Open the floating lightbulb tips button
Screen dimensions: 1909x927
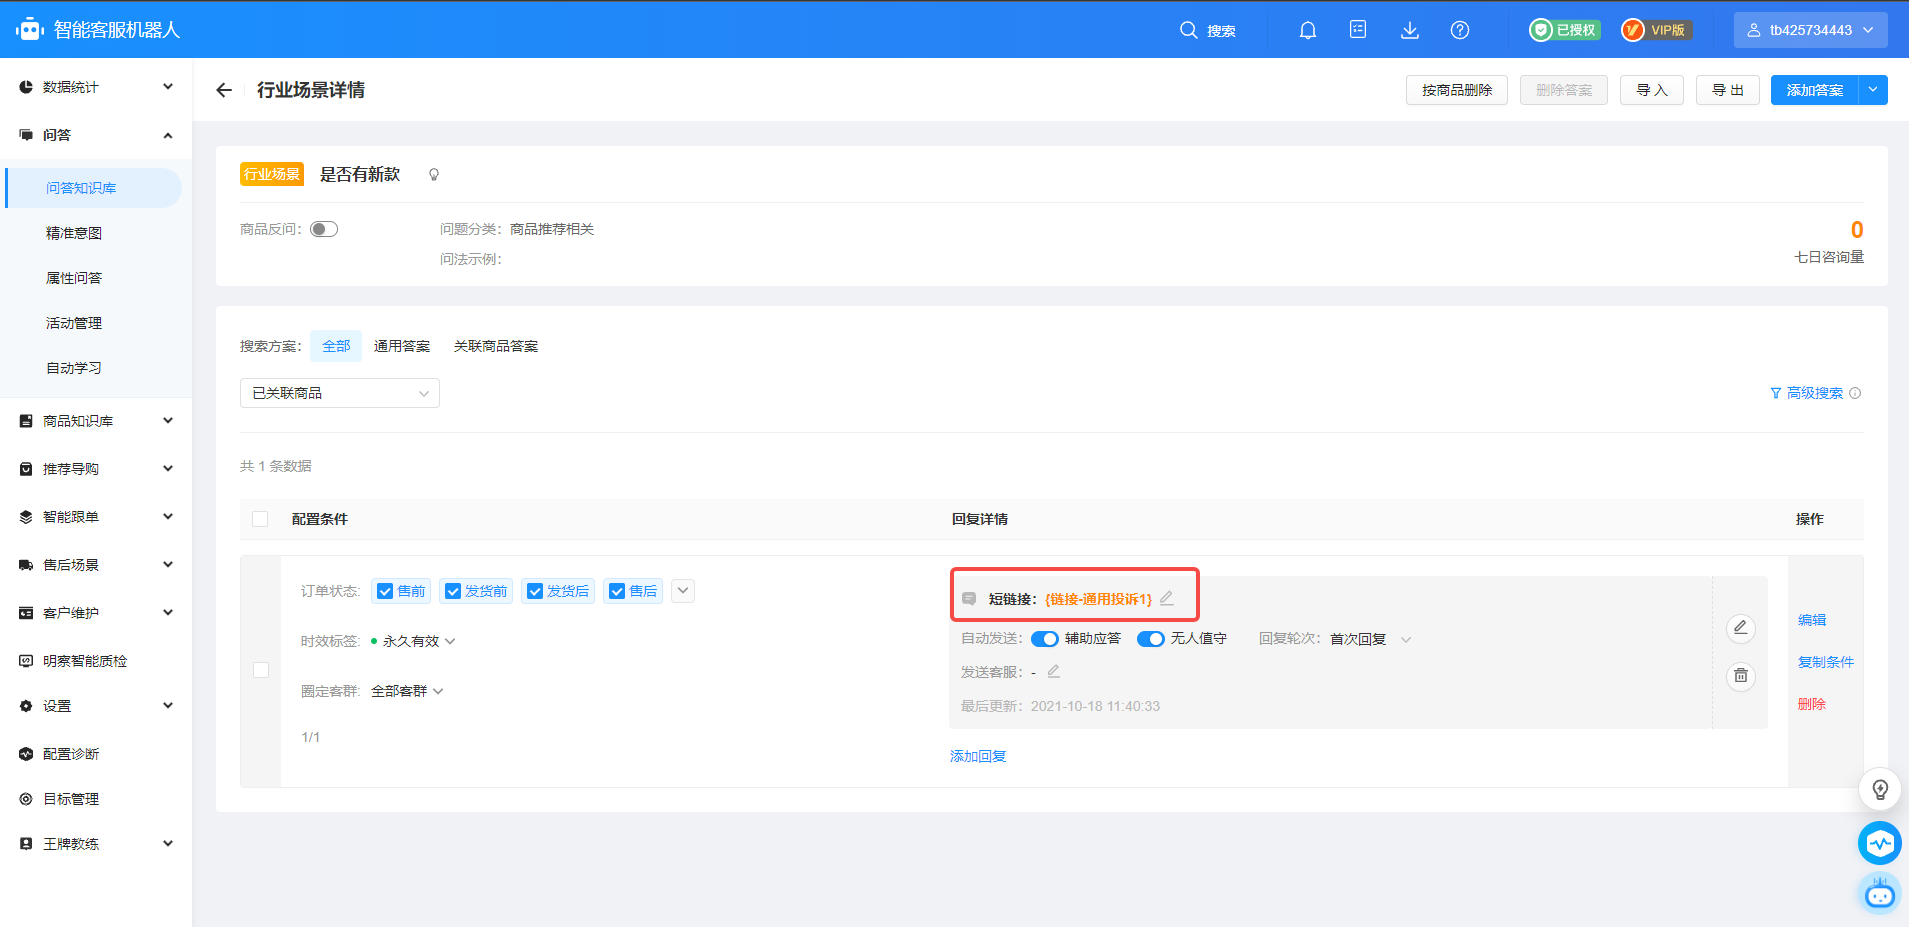coord(1880,790)
